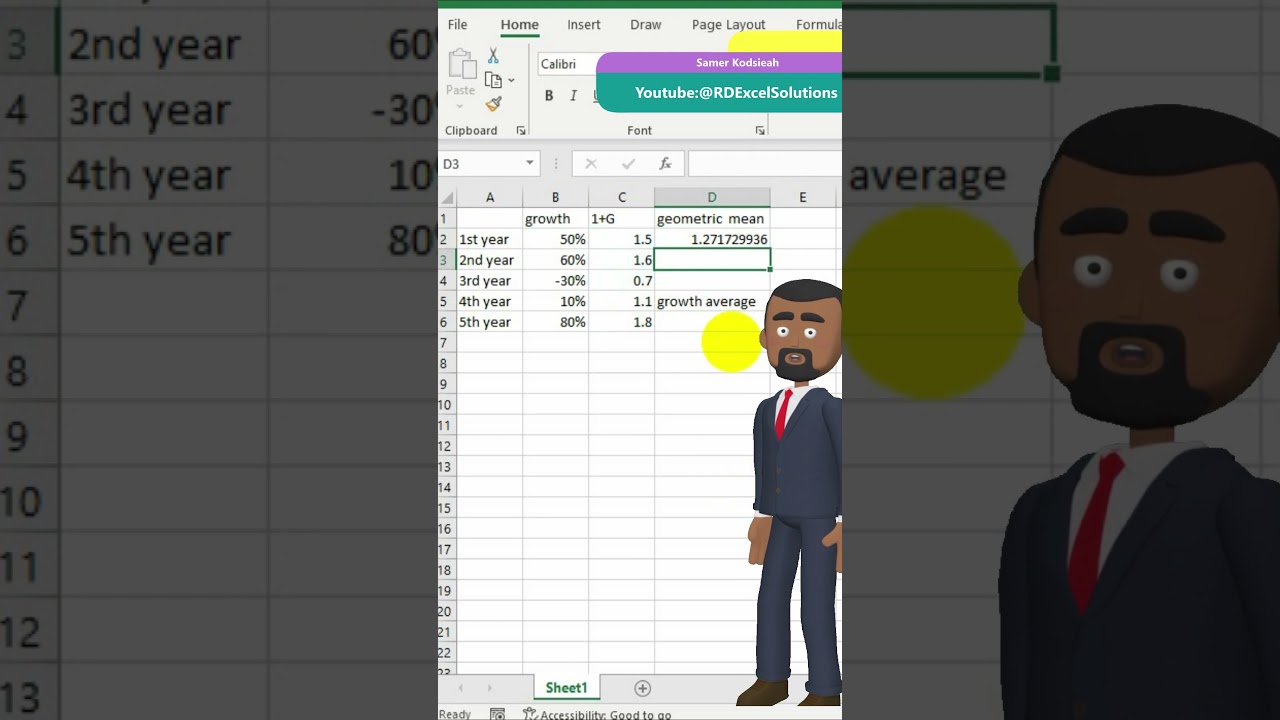The image size is (1280, 720).
Task: Click the cell with value 1.1
Action: (622, 302)
